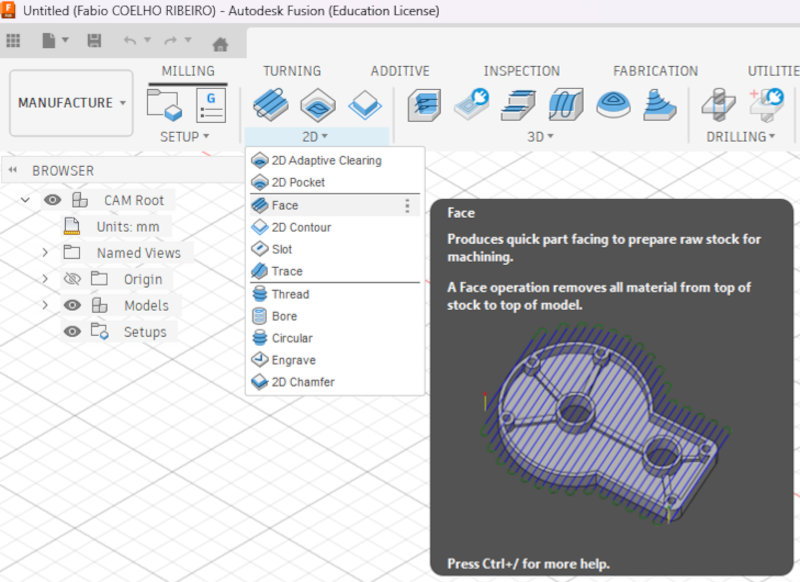The width and height of the screenshot is (800, 582).
Task: Open the Redo history dropdown arrow
Action: tap(188, 39)
